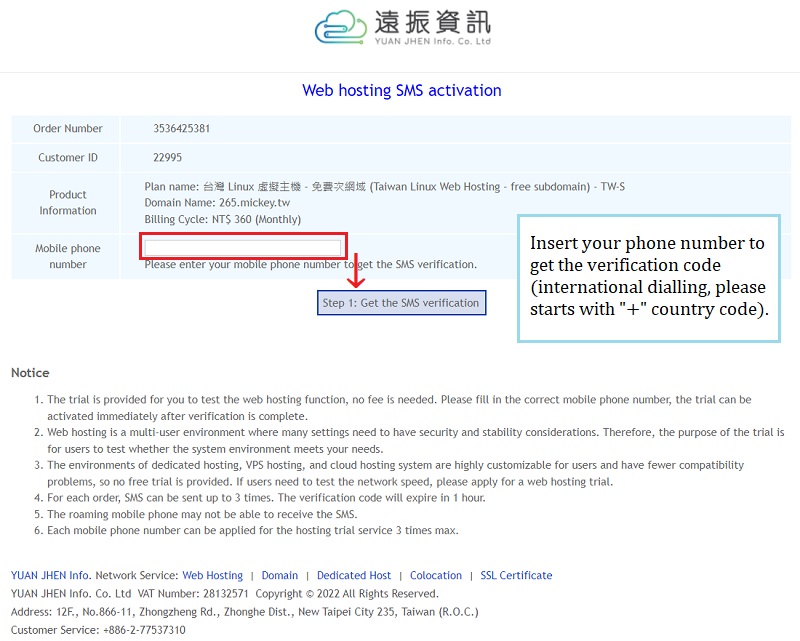Click the Product Information label cell
This screenshot has width=800, height=641.
pos(66,203)
